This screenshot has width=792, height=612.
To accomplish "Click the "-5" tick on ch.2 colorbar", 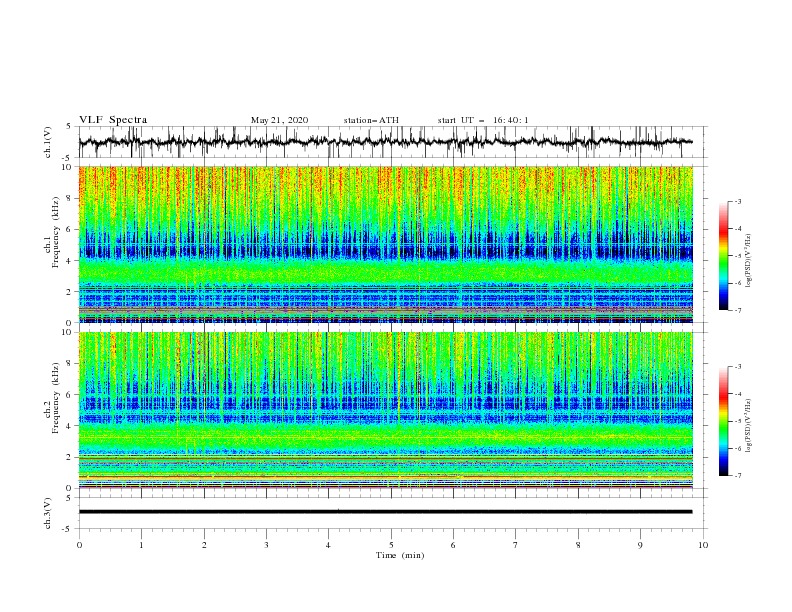I will 737,421.
